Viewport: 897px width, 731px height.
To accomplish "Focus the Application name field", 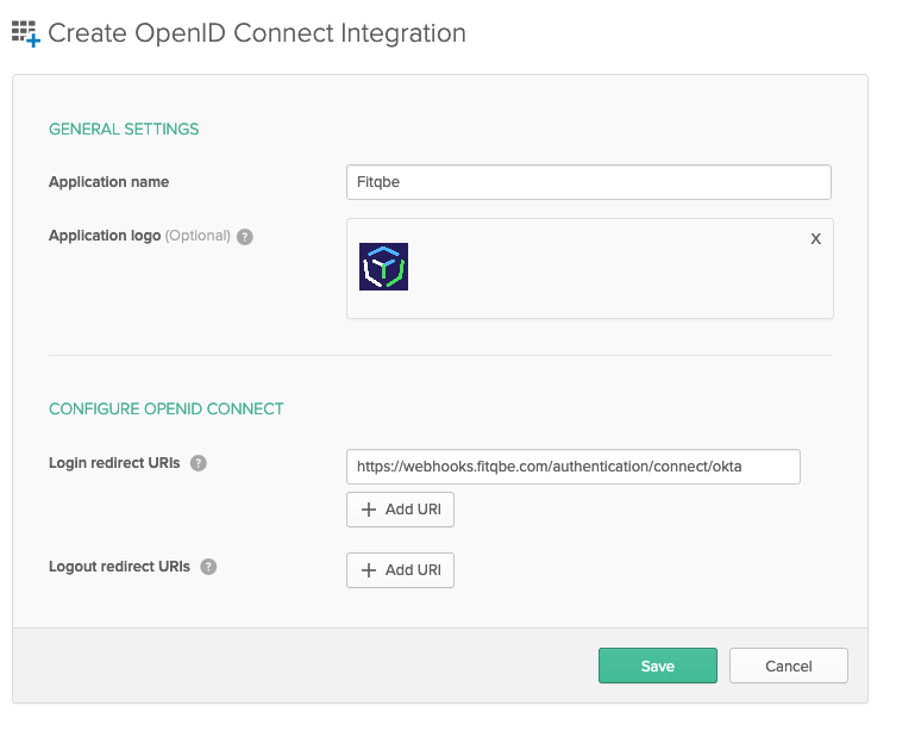I will tap(589, 182).
